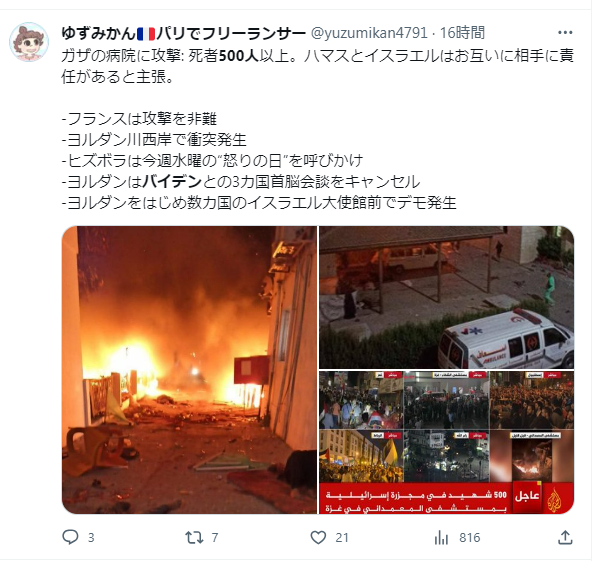Click the share upload icon
The height and width of the screenshot is (561, 609).
click(565, 537)
